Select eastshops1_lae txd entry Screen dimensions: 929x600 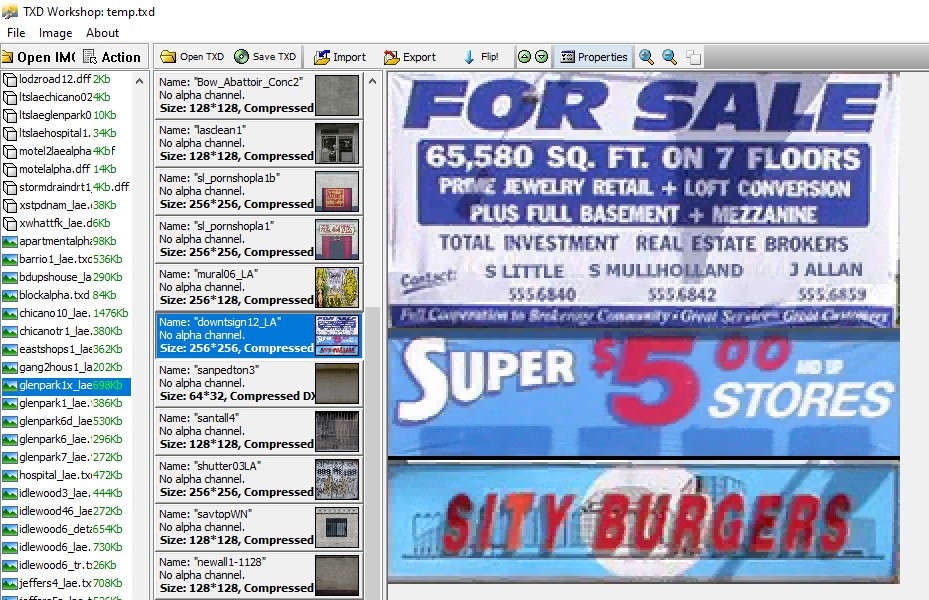66,349
